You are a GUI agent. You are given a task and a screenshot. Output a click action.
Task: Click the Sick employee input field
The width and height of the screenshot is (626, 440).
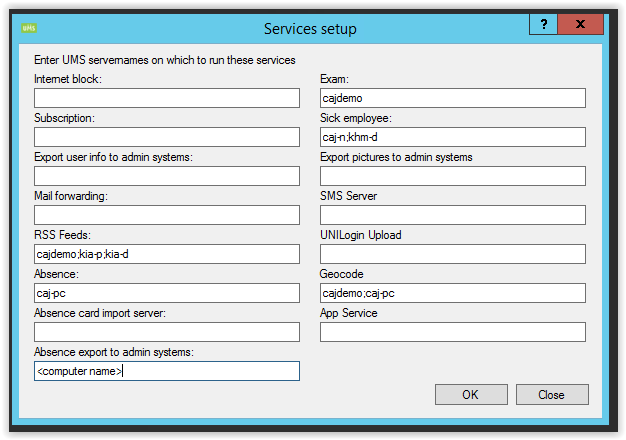click(x=452, y=137)
